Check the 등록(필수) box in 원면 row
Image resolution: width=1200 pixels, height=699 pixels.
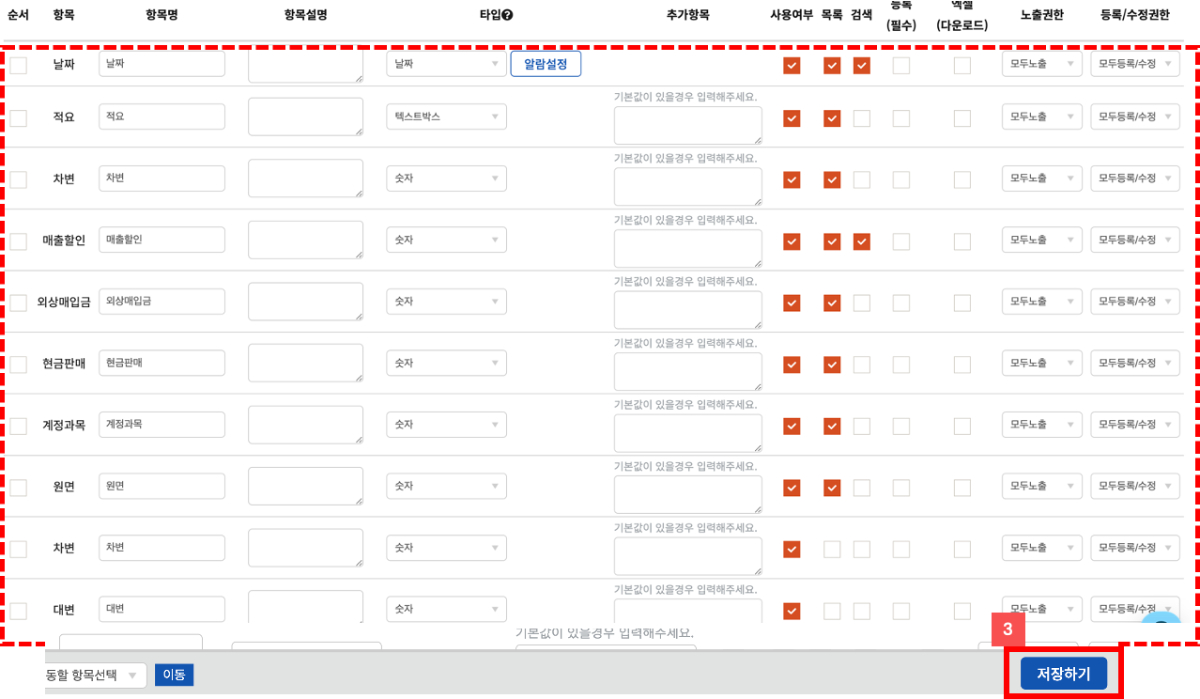pos(901,488)
